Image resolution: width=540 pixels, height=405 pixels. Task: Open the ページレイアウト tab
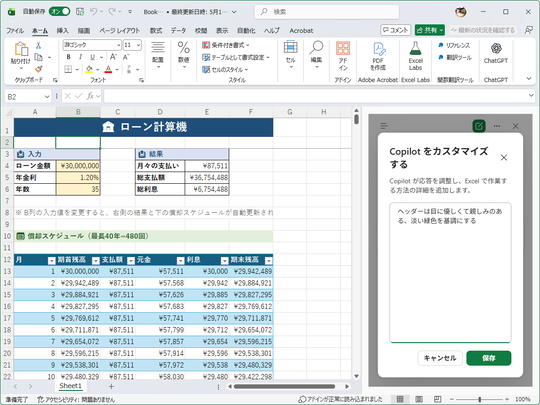[x=120, y=31]
